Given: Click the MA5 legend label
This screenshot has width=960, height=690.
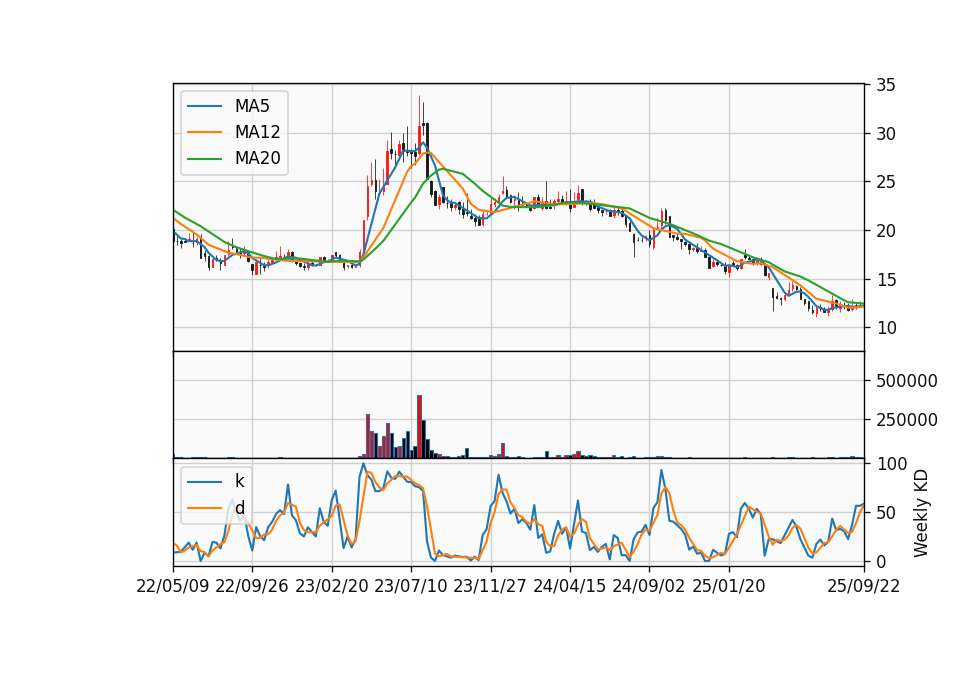Looking at the screenshot, I should tap(252, 106).
